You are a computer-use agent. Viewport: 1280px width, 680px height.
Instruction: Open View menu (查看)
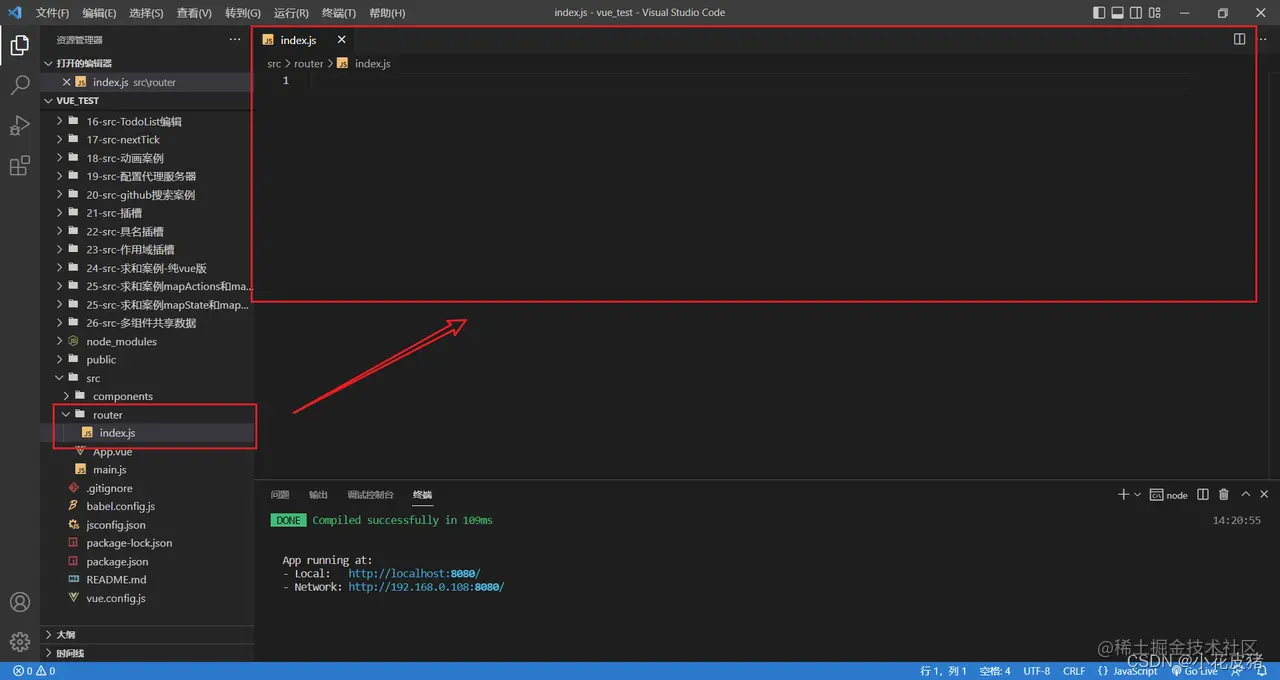coord(194,13)
